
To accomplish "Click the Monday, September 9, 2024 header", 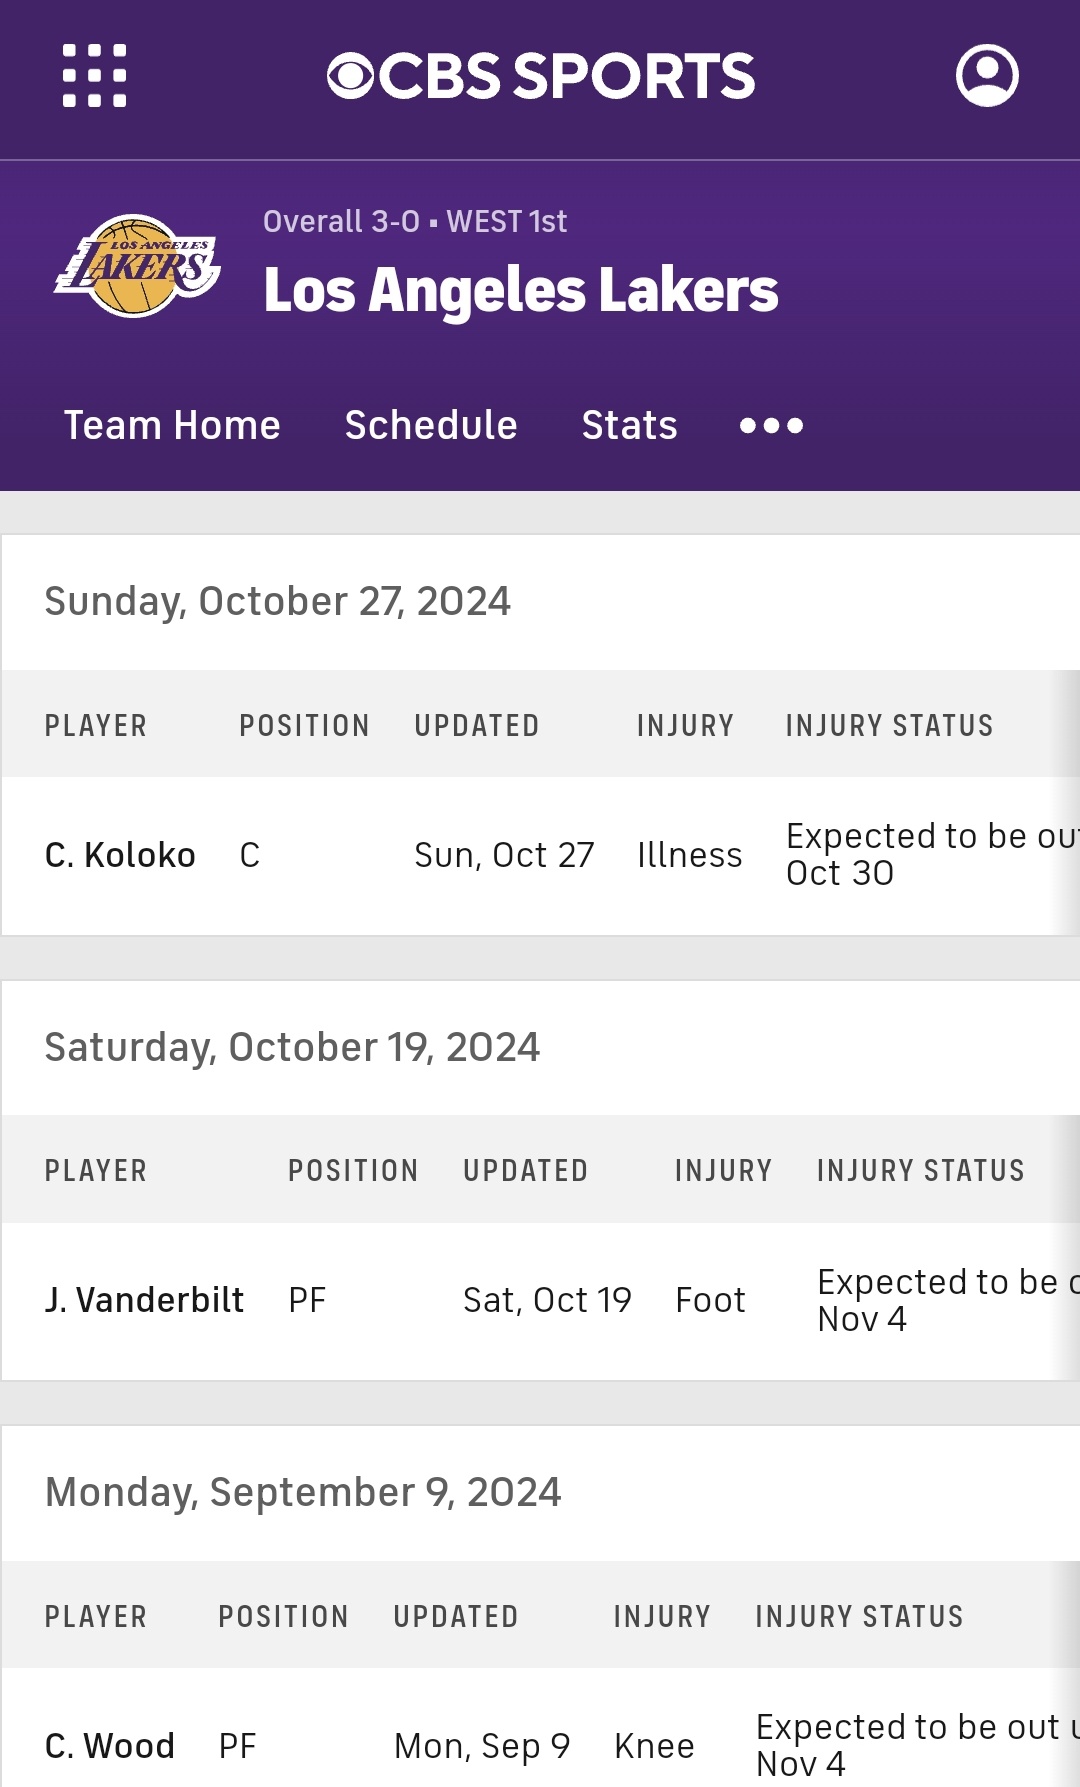I will click(x=303, y=1493).
